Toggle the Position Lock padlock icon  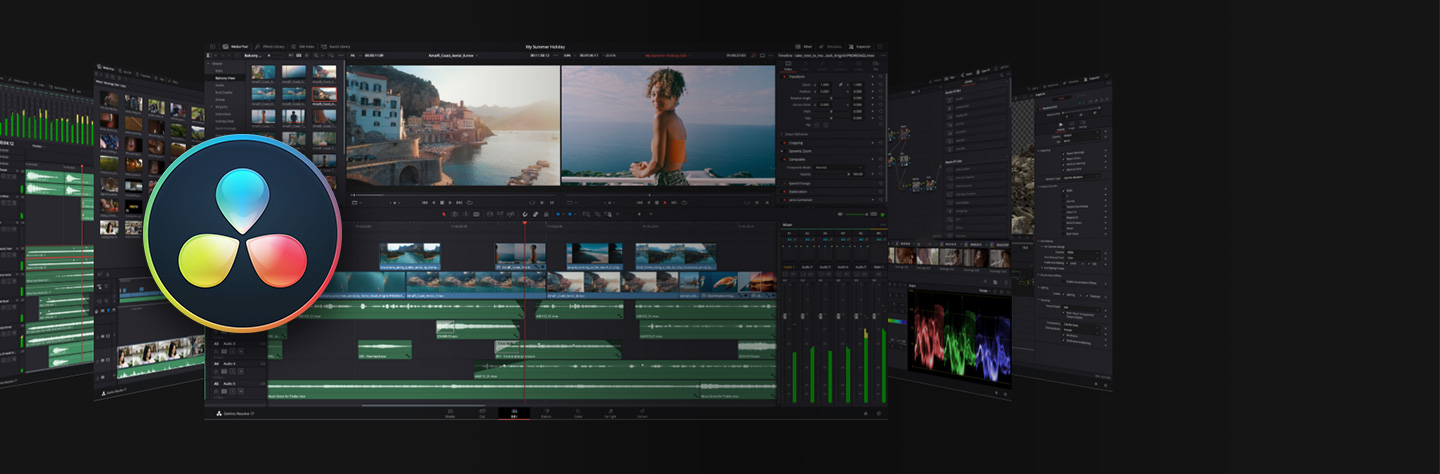click(546, 214)
